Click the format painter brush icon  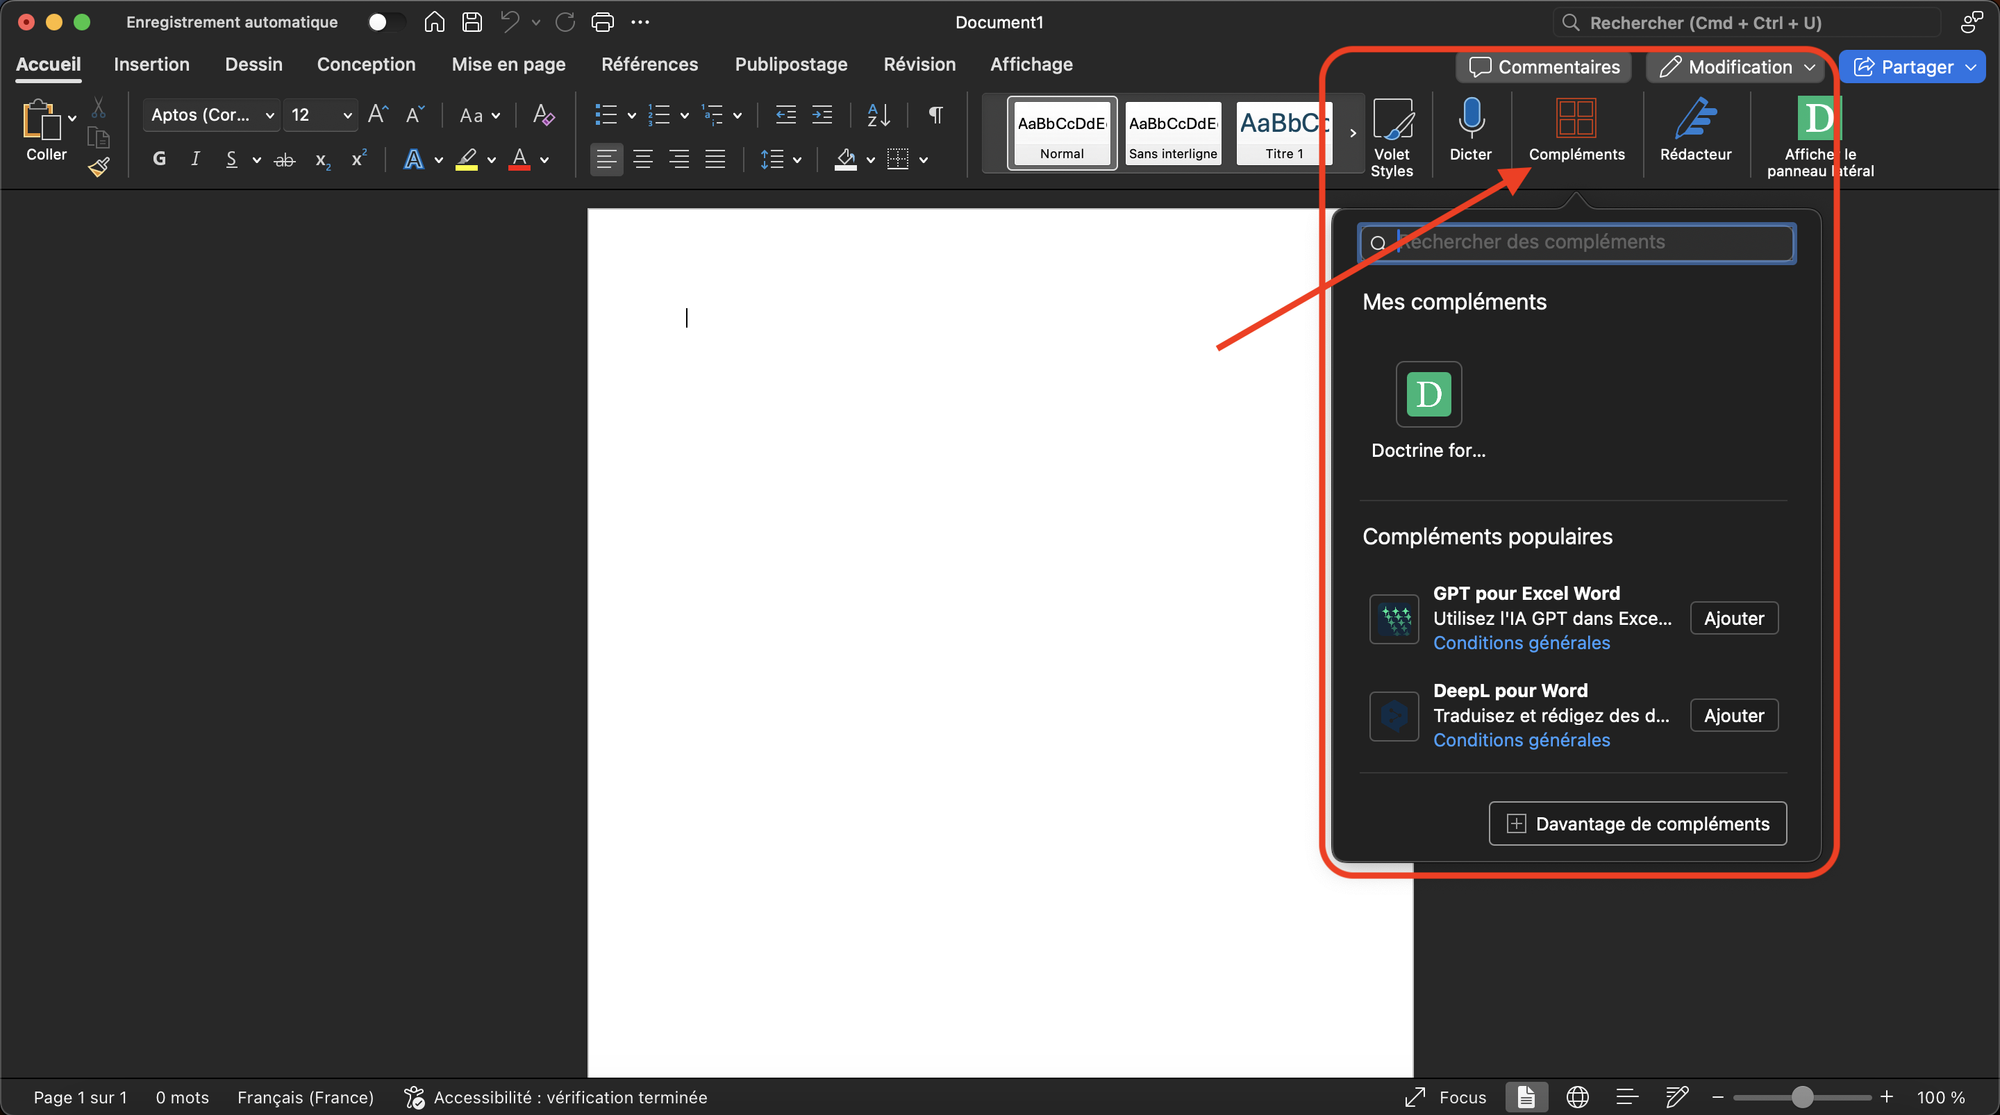tap(99, 167)
